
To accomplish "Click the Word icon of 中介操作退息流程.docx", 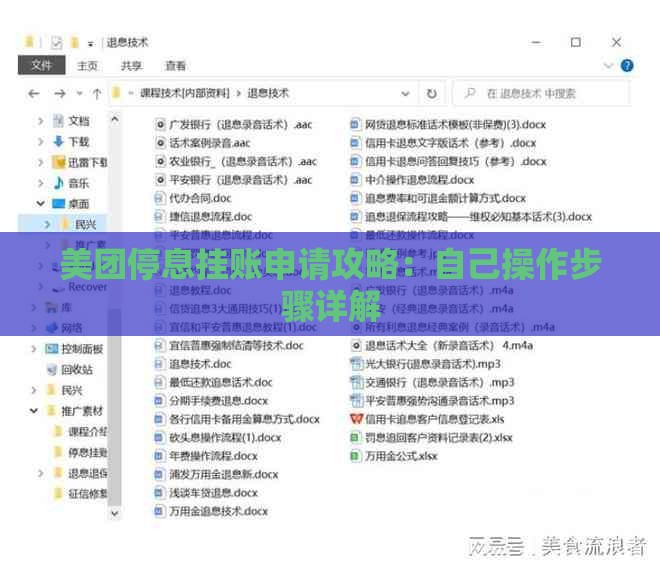I will pos(355,180).
